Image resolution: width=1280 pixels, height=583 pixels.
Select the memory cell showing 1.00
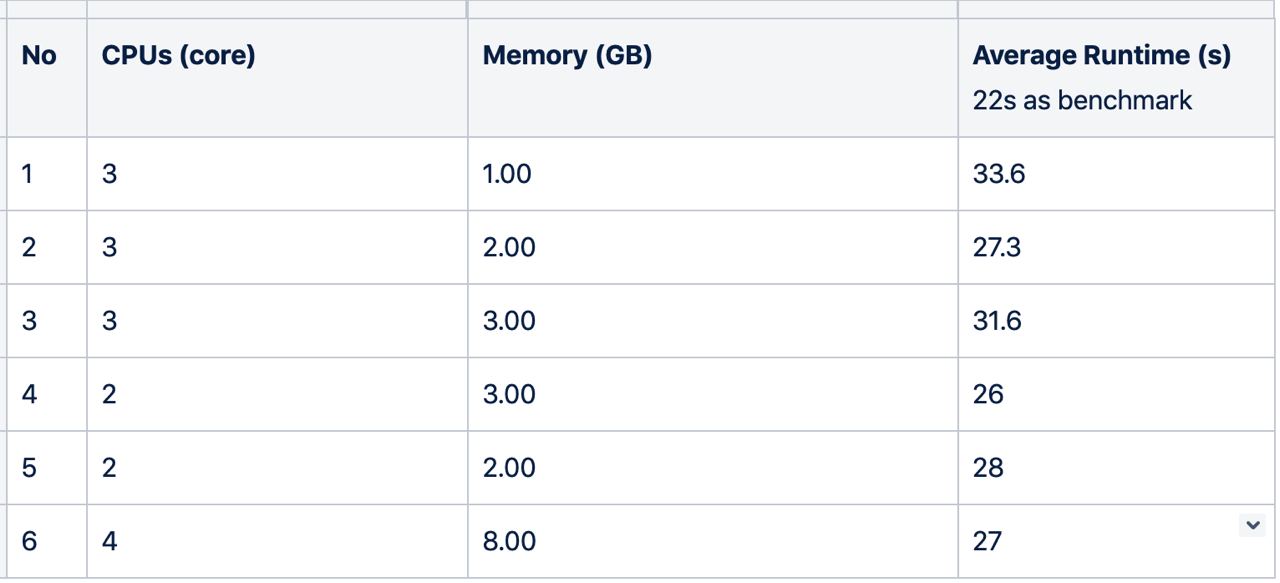[x=713, y=174]
